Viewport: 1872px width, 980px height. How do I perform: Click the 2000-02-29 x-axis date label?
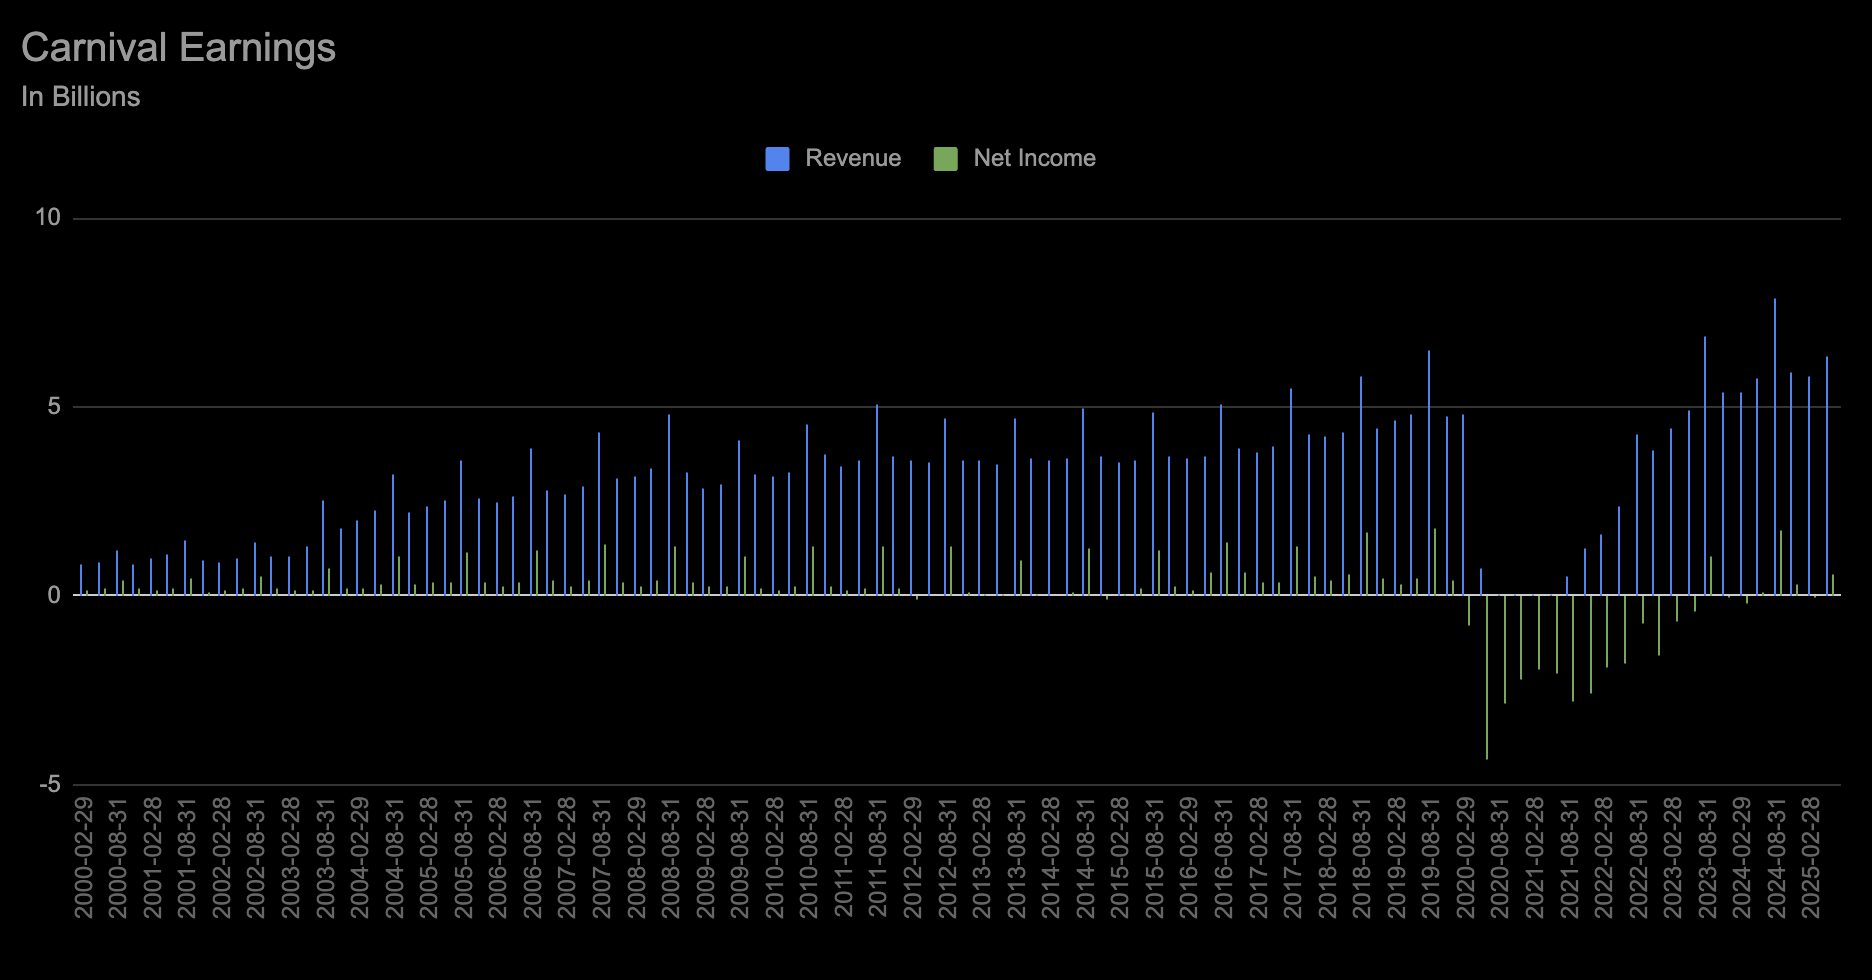tap(84, 857)
